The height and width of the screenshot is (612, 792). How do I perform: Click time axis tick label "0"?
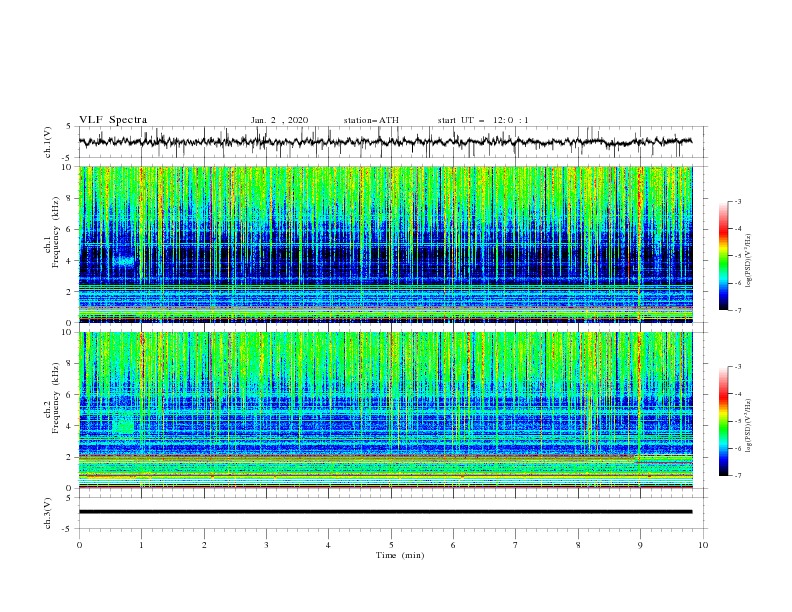(x=79, y=545)
